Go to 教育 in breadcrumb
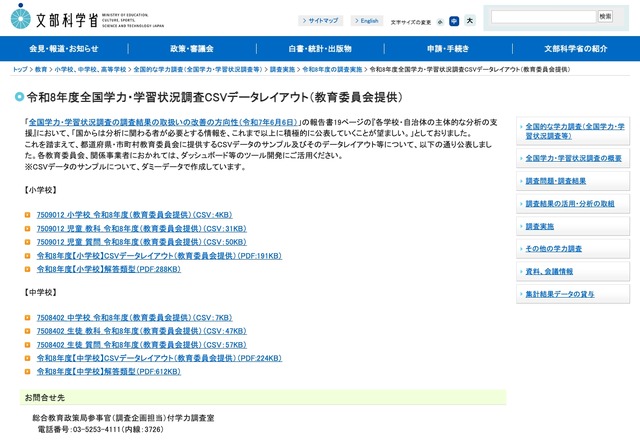The width and height of the screenshot is (640, 444). pos(41,69)
